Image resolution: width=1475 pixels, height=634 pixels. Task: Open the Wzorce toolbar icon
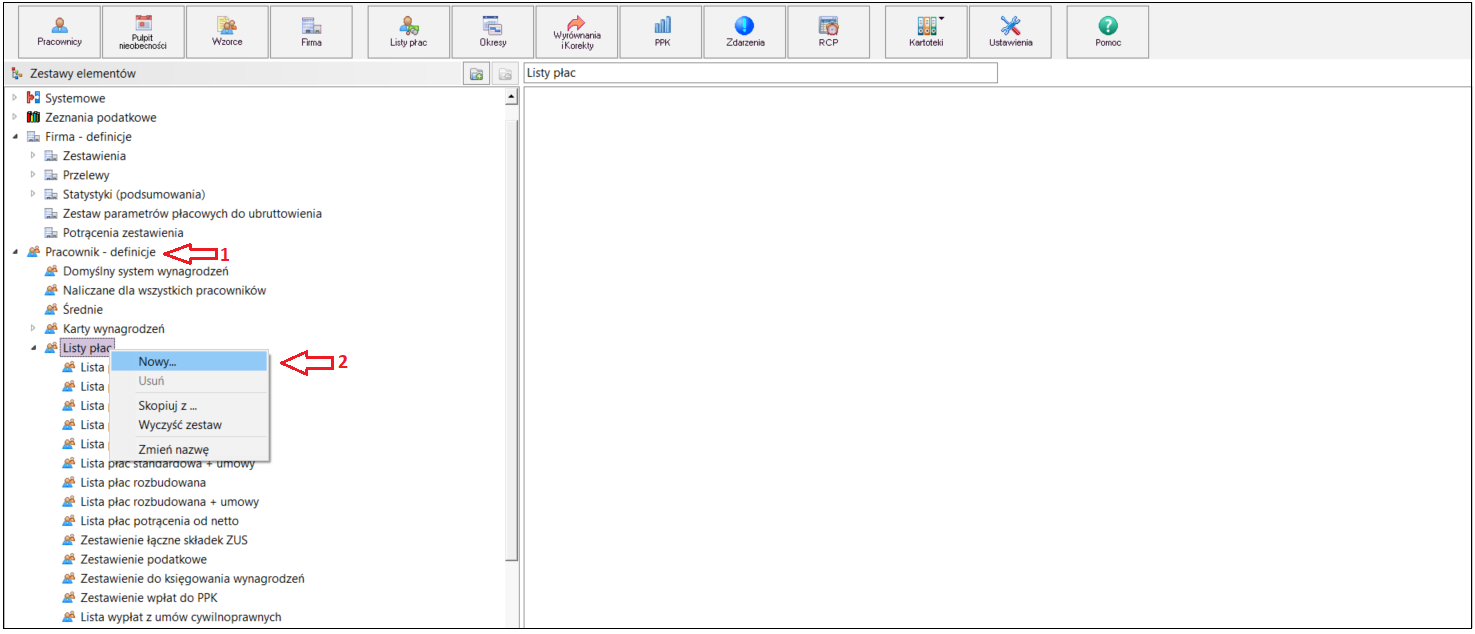[x=227, y=32]
